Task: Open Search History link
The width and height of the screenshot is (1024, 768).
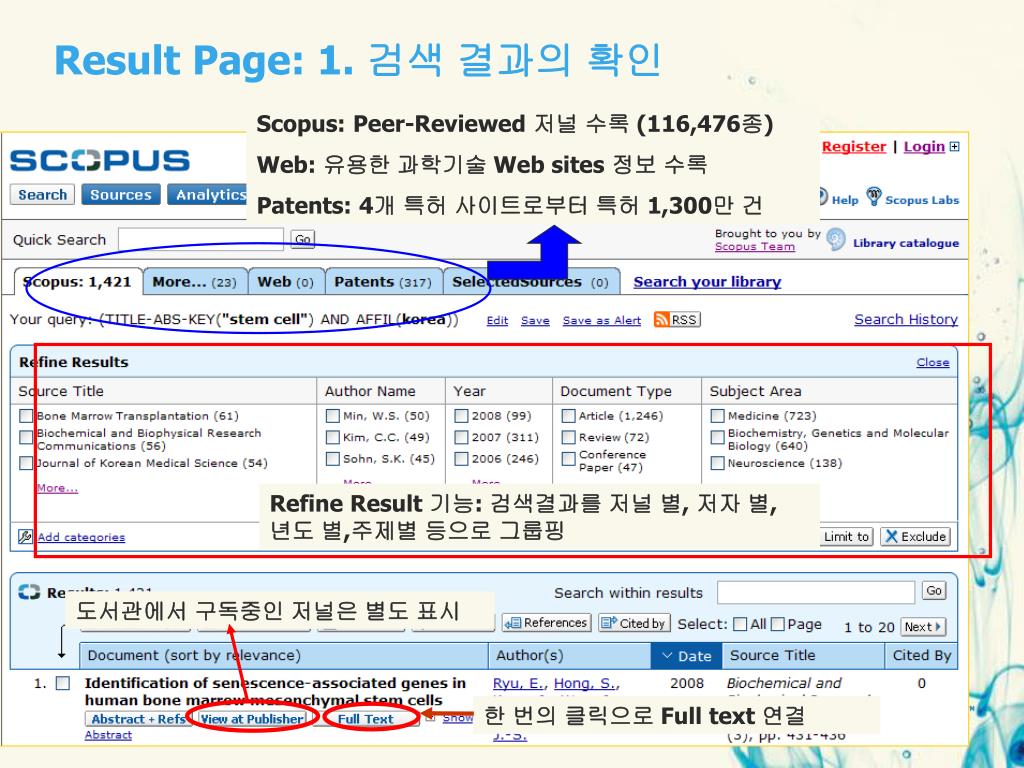Action: [x=906, y=319]
